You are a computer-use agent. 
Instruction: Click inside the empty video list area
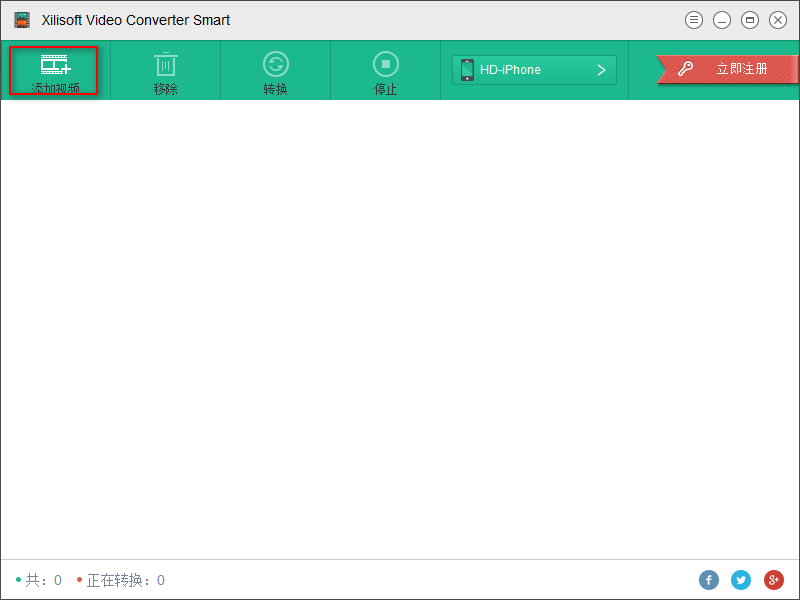pos(400,330)
